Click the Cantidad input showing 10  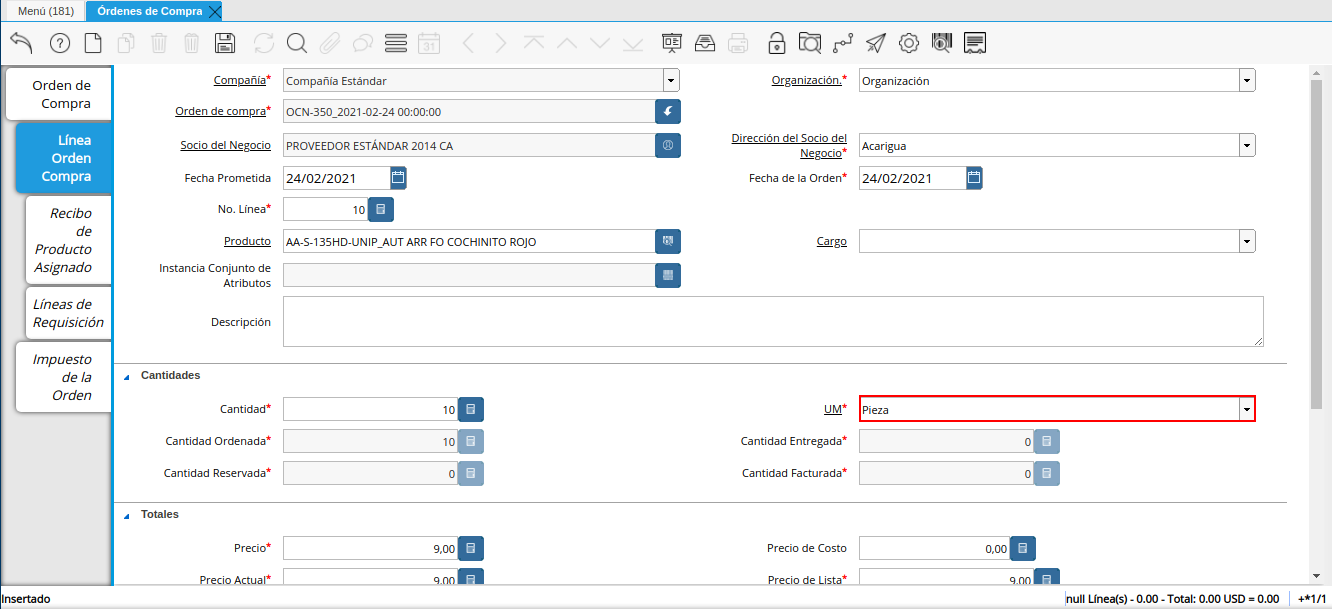[x=370, y=409]
